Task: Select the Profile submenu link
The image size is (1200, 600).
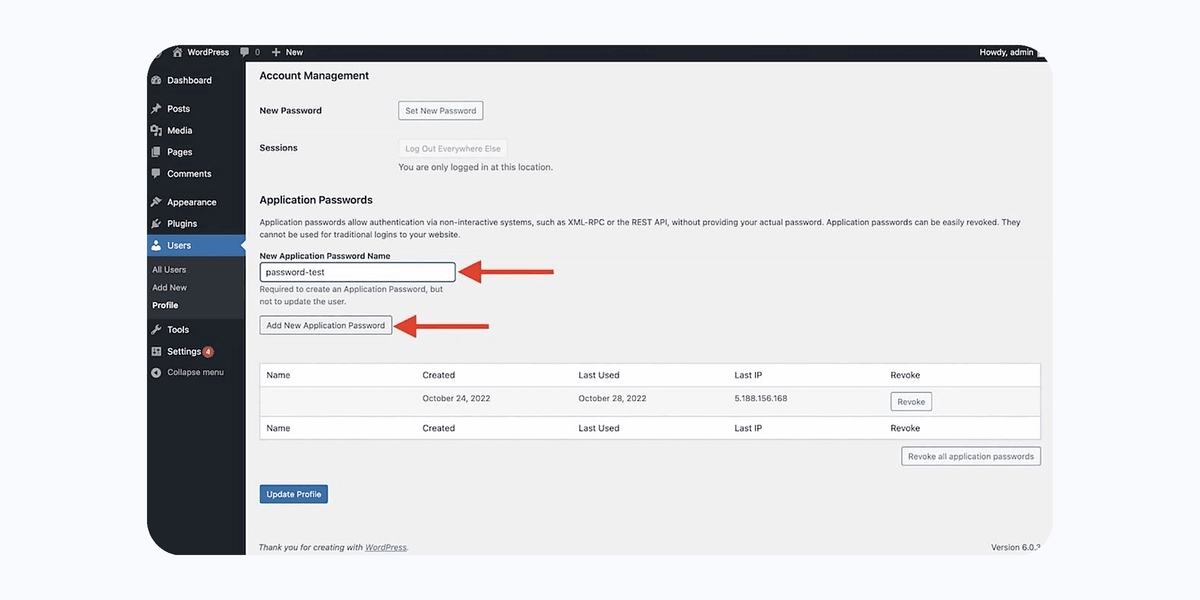Action: (165, 306)
